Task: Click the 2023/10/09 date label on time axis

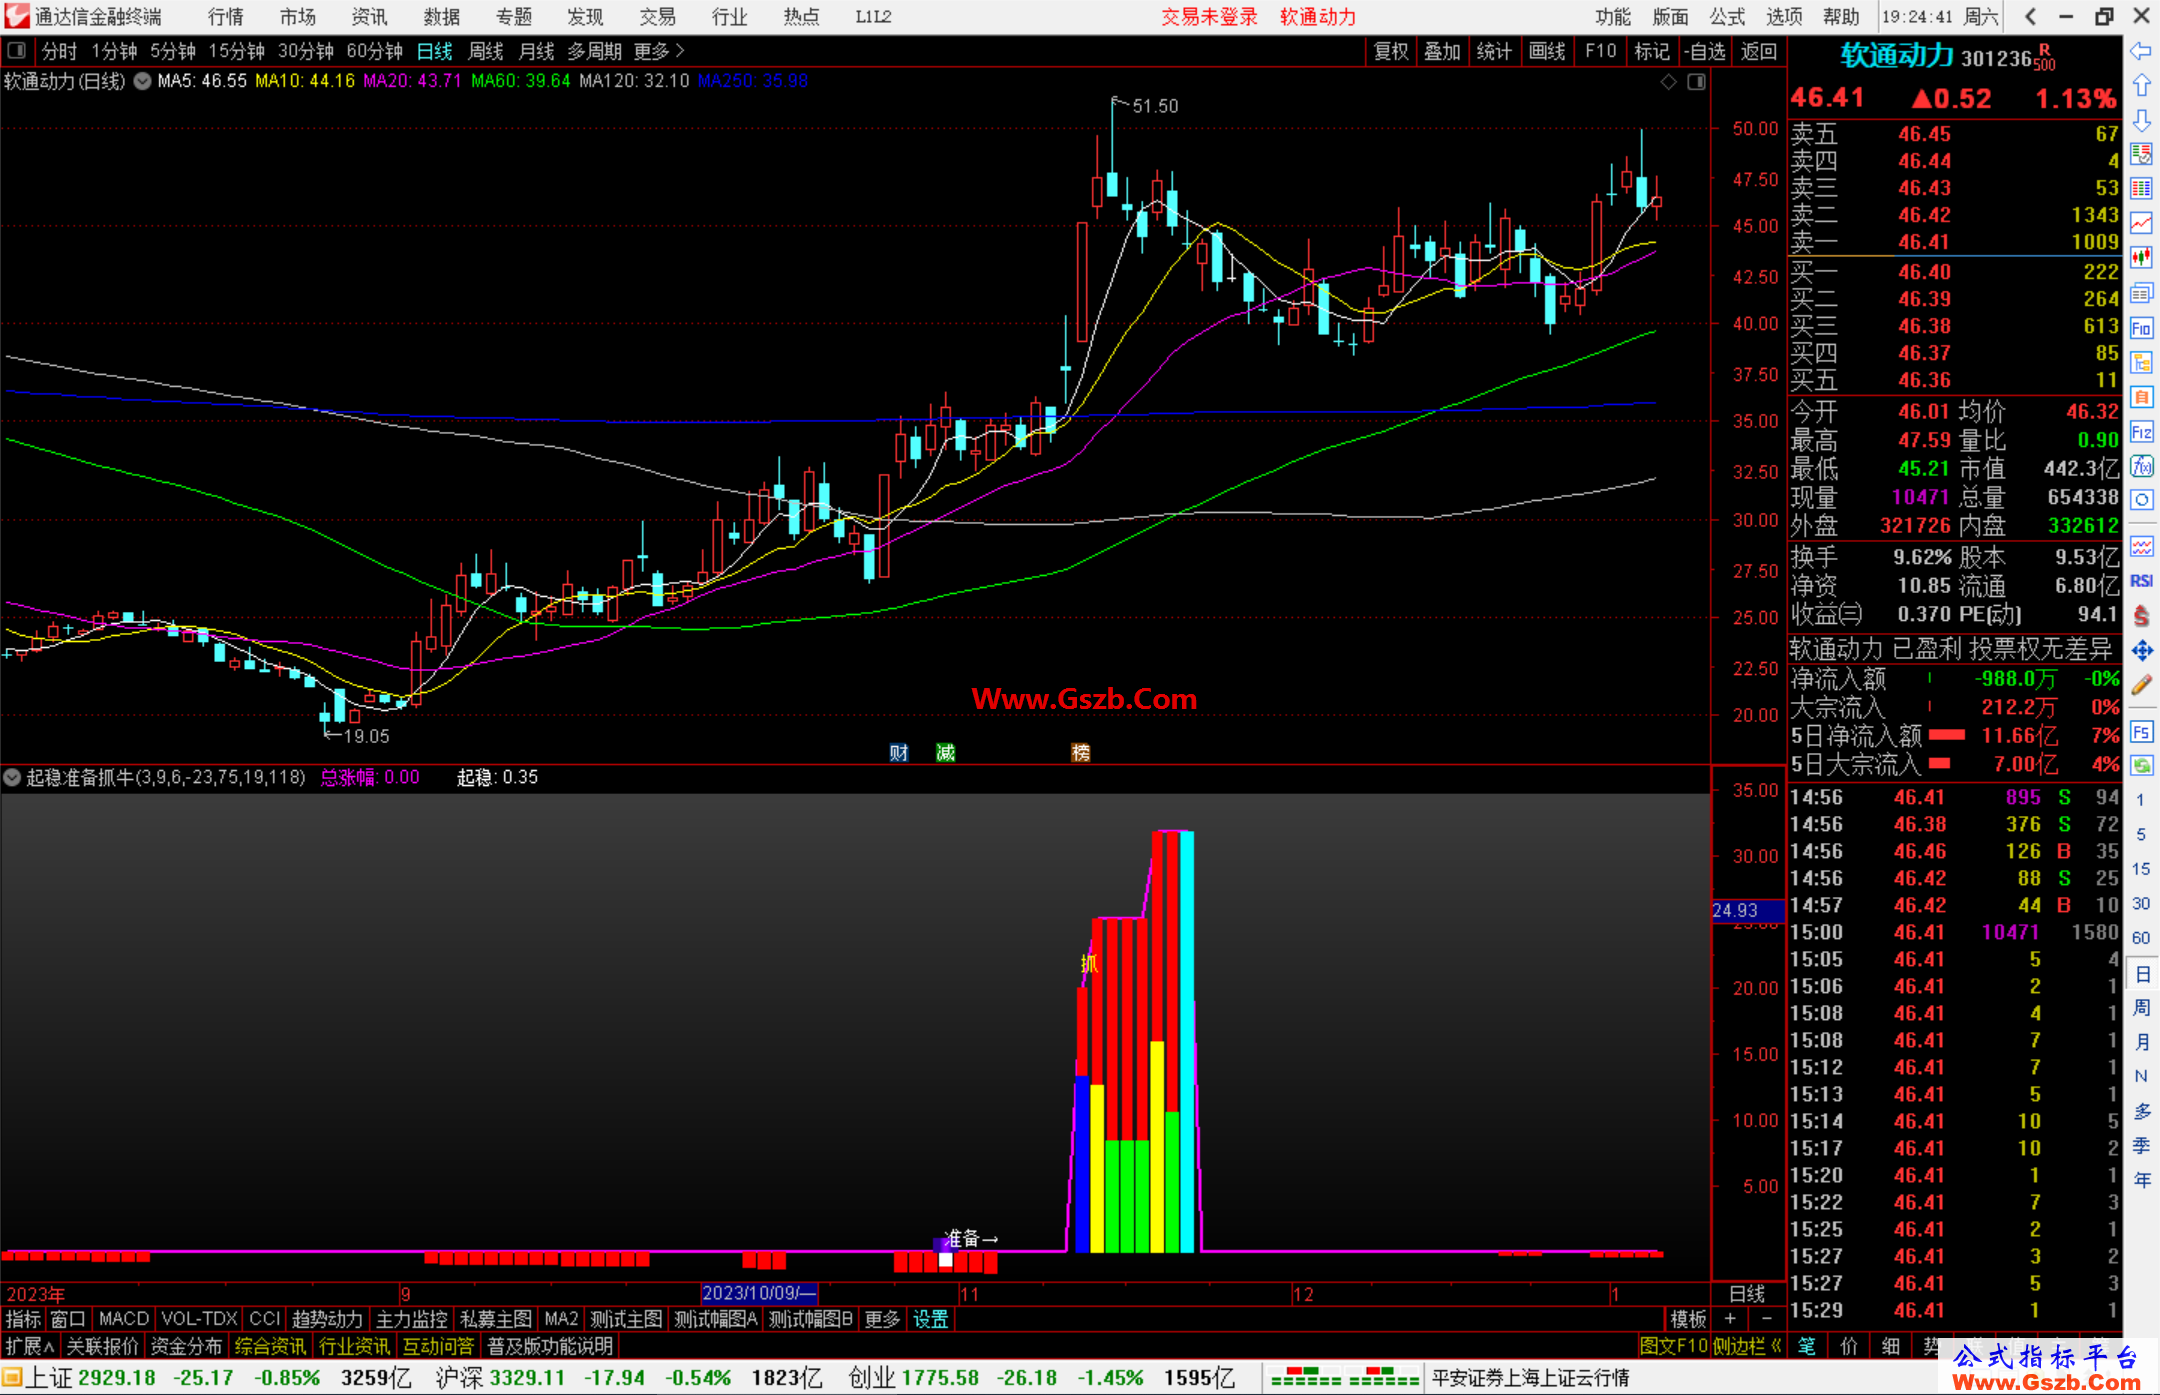Action: [759, 1293]
